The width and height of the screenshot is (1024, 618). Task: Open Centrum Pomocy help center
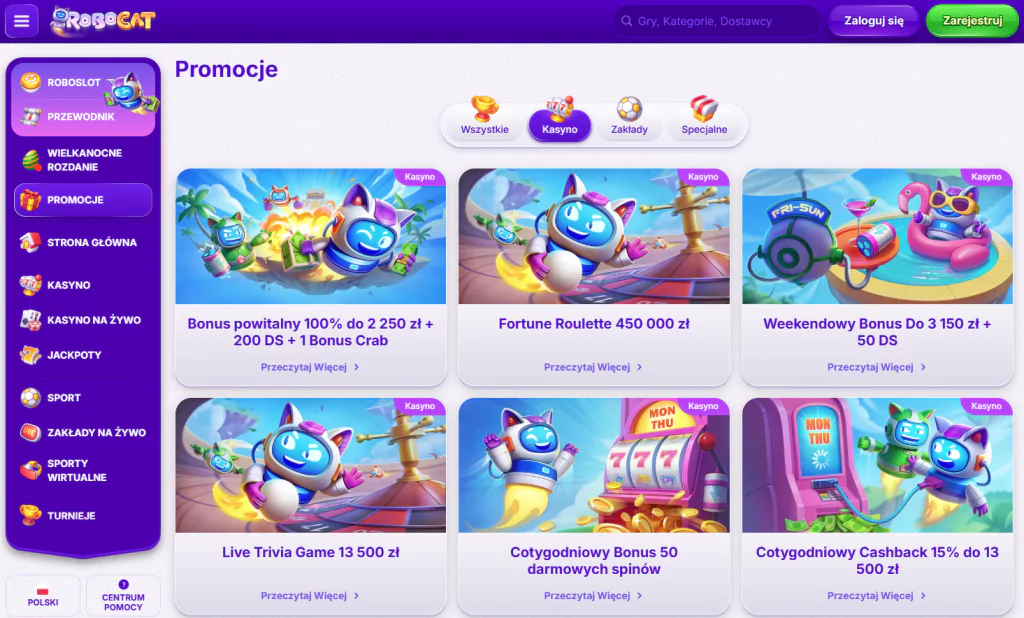point(123,595)
